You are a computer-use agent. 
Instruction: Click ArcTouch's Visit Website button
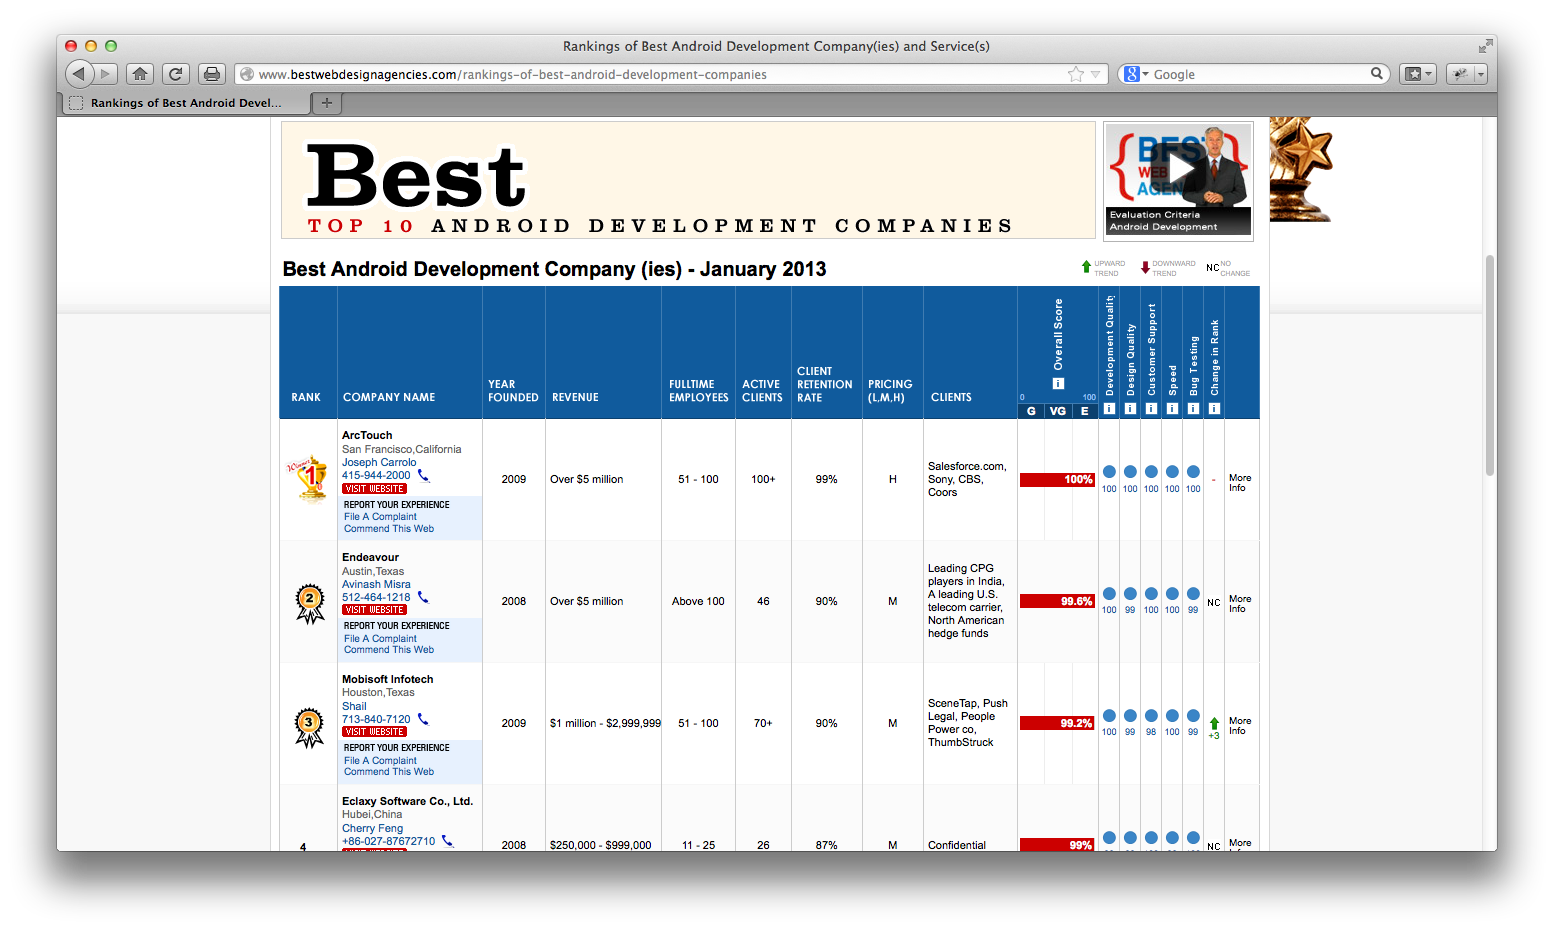[375, 489]
